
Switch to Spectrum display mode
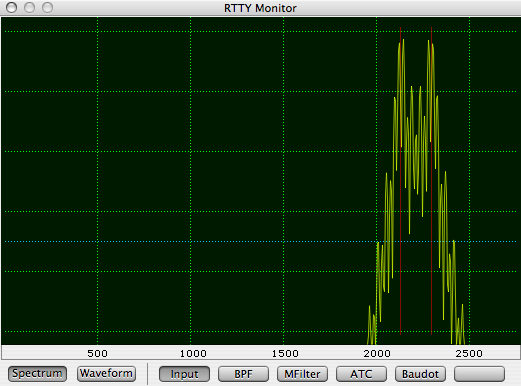pyautogui.click(x=37, y=374)
